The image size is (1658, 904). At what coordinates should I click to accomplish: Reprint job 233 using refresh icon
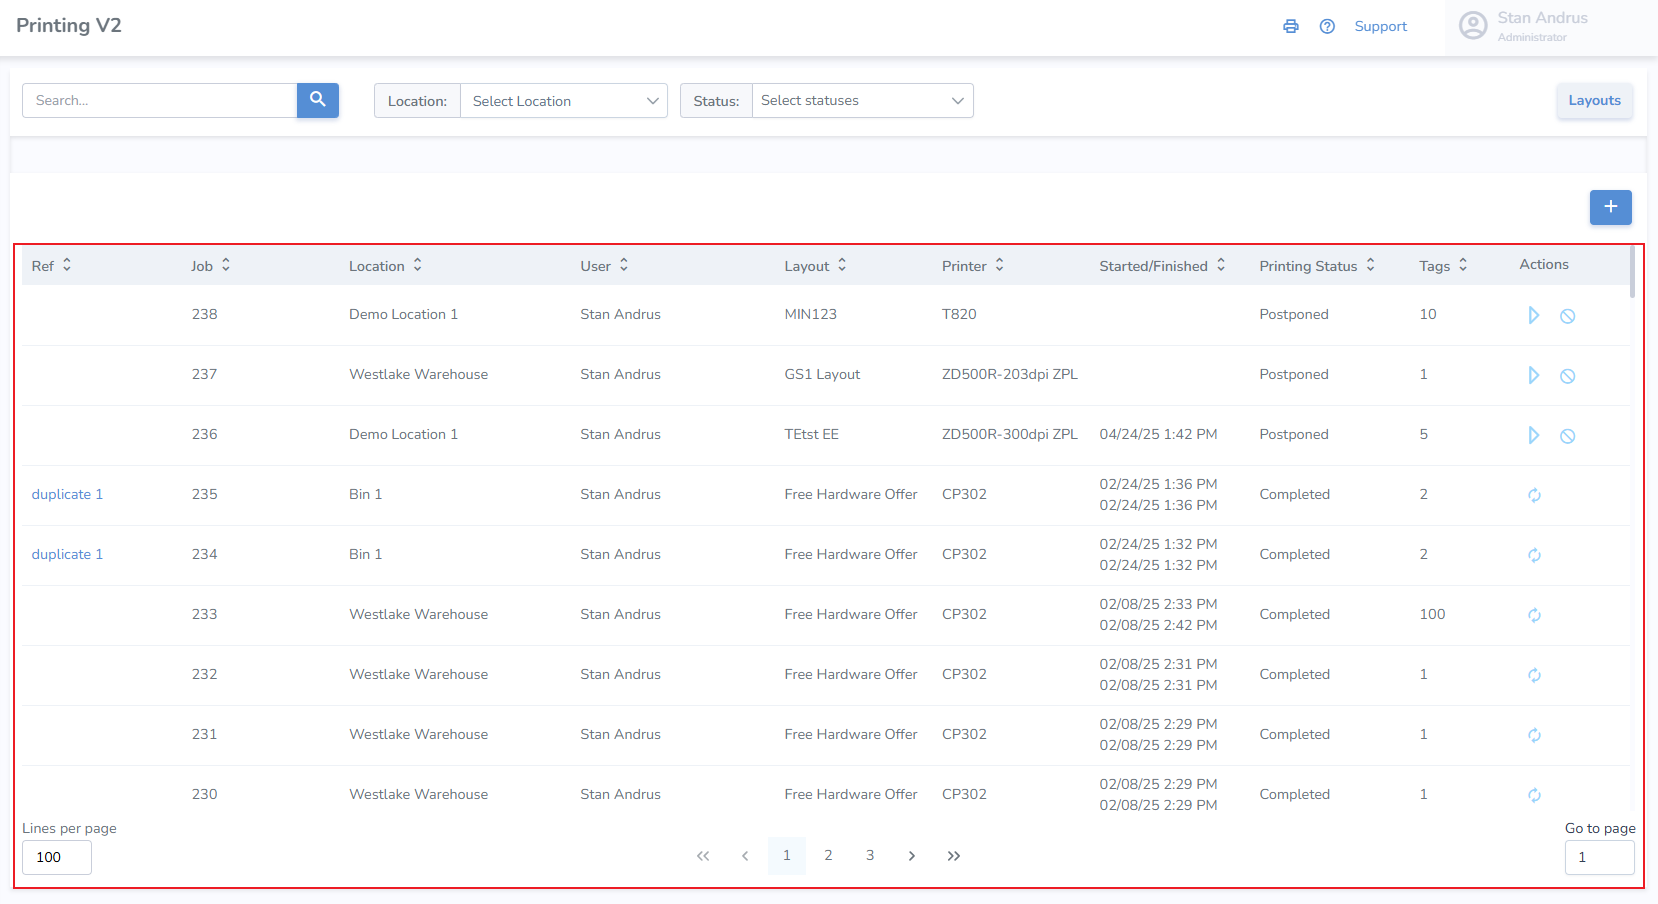click(1534, 615)
